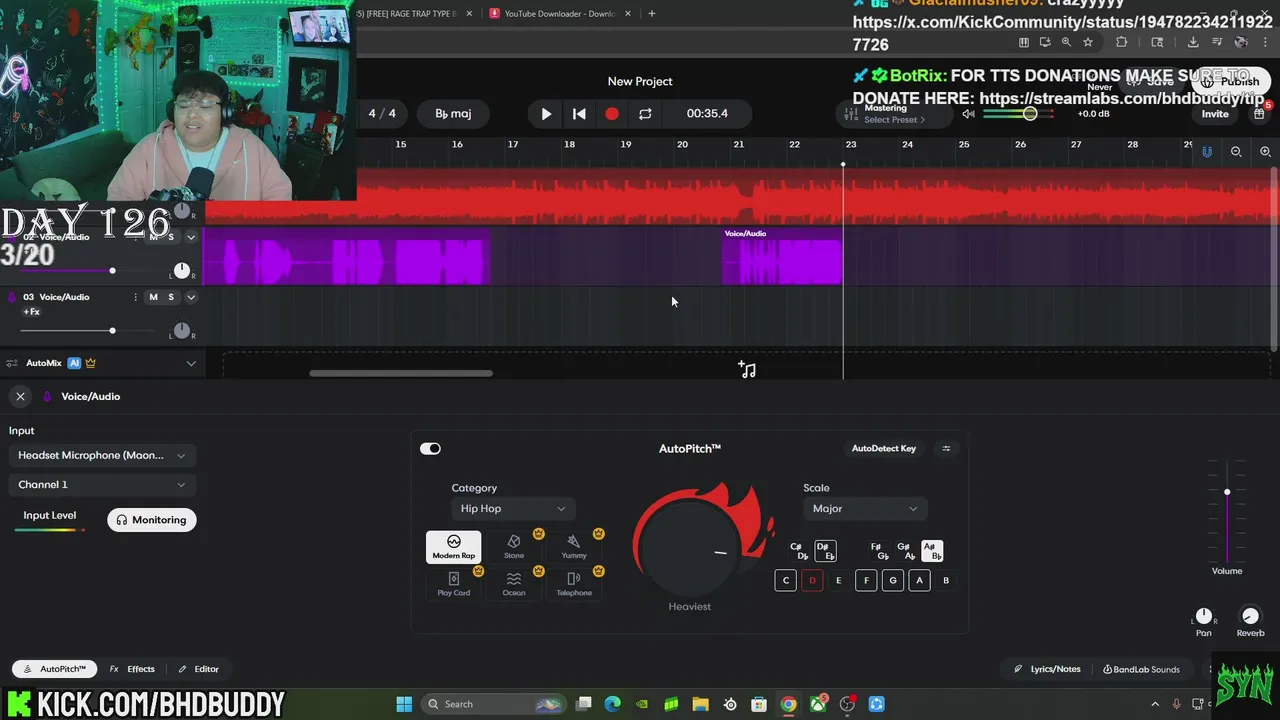The height and width of the screenshot is (720, 1280).
Task: Open AutoPitch advanced settings sliders icon
Action: pos(946,449)
